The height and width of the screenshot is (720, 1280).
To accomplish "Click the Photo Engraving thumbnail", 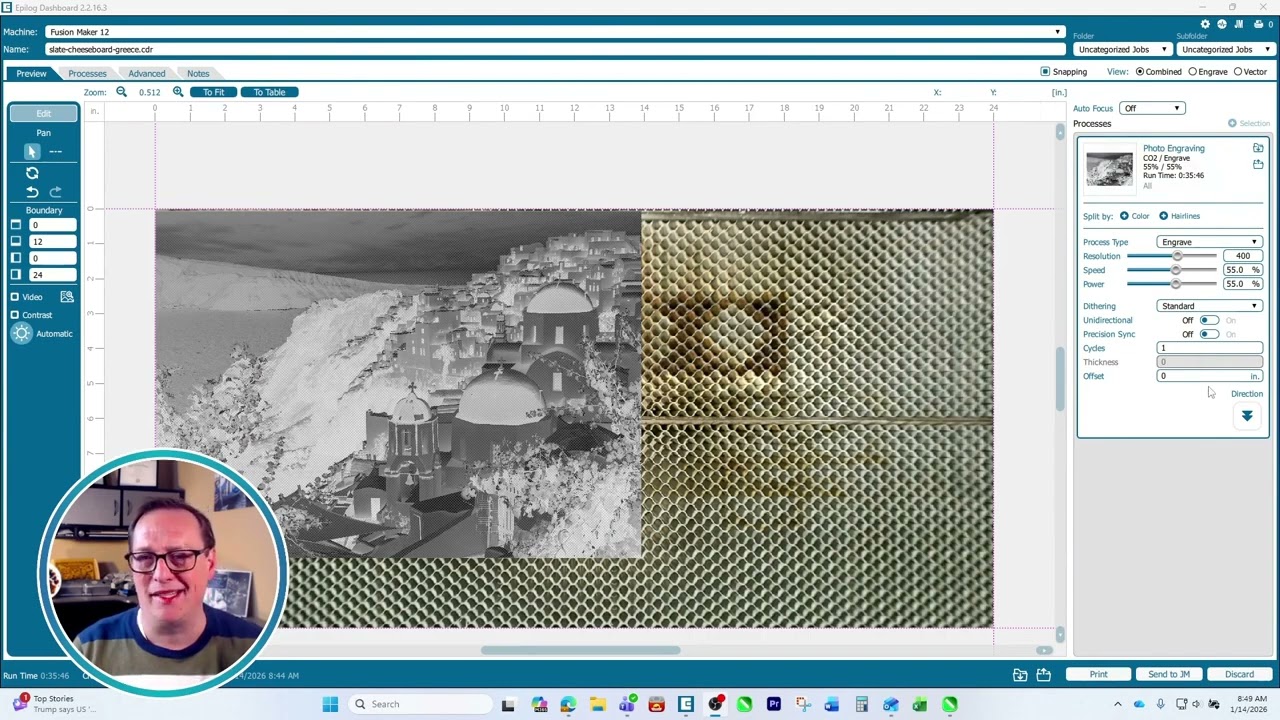I will (x=1110, y=168).
